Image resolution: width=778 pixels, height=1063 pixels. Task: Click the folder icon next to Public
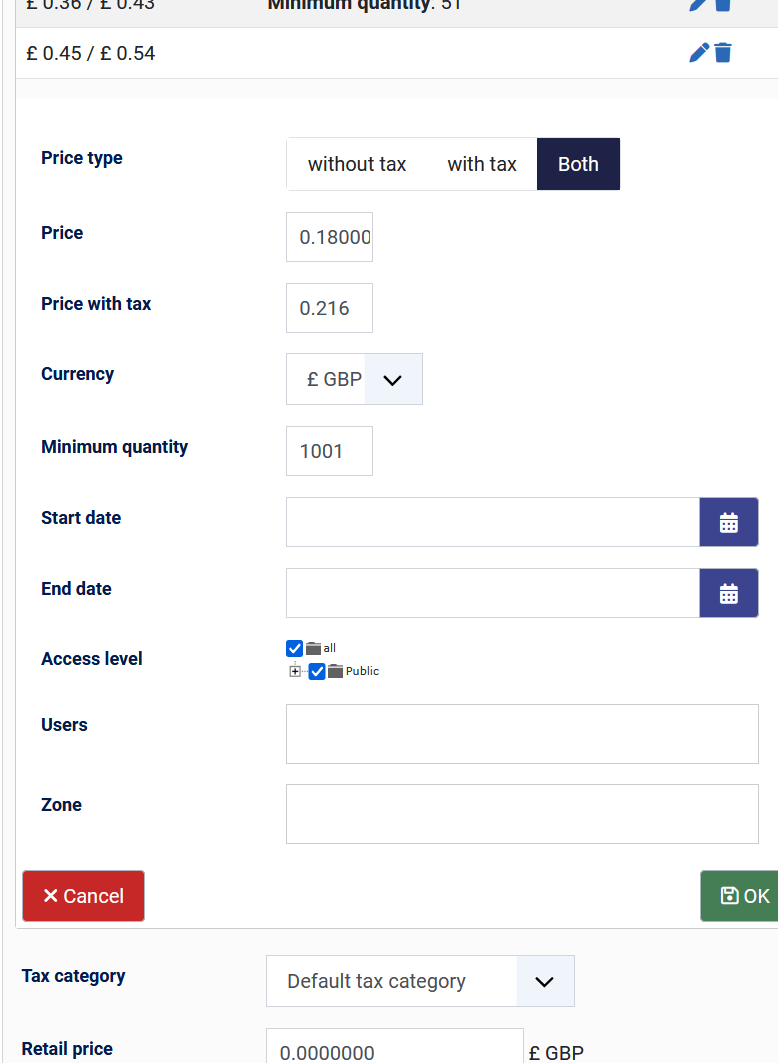pos(335,671)
